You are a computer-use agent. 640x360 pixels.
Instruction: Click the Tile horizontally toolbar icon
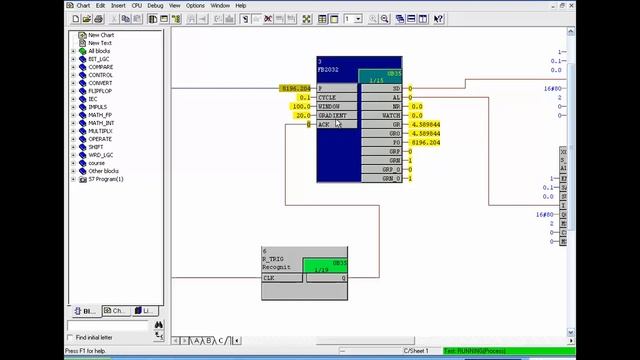point(411,19)
